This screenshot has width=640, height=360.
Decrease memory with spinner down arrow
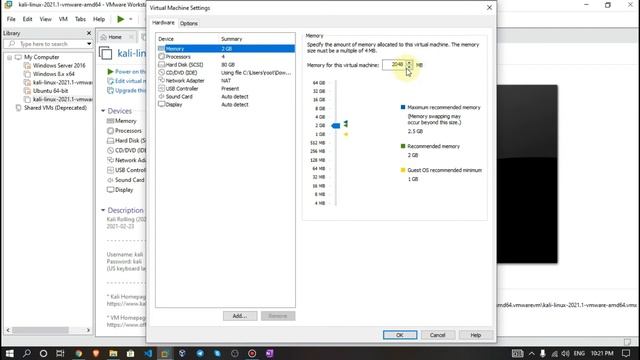coord(409,67)
